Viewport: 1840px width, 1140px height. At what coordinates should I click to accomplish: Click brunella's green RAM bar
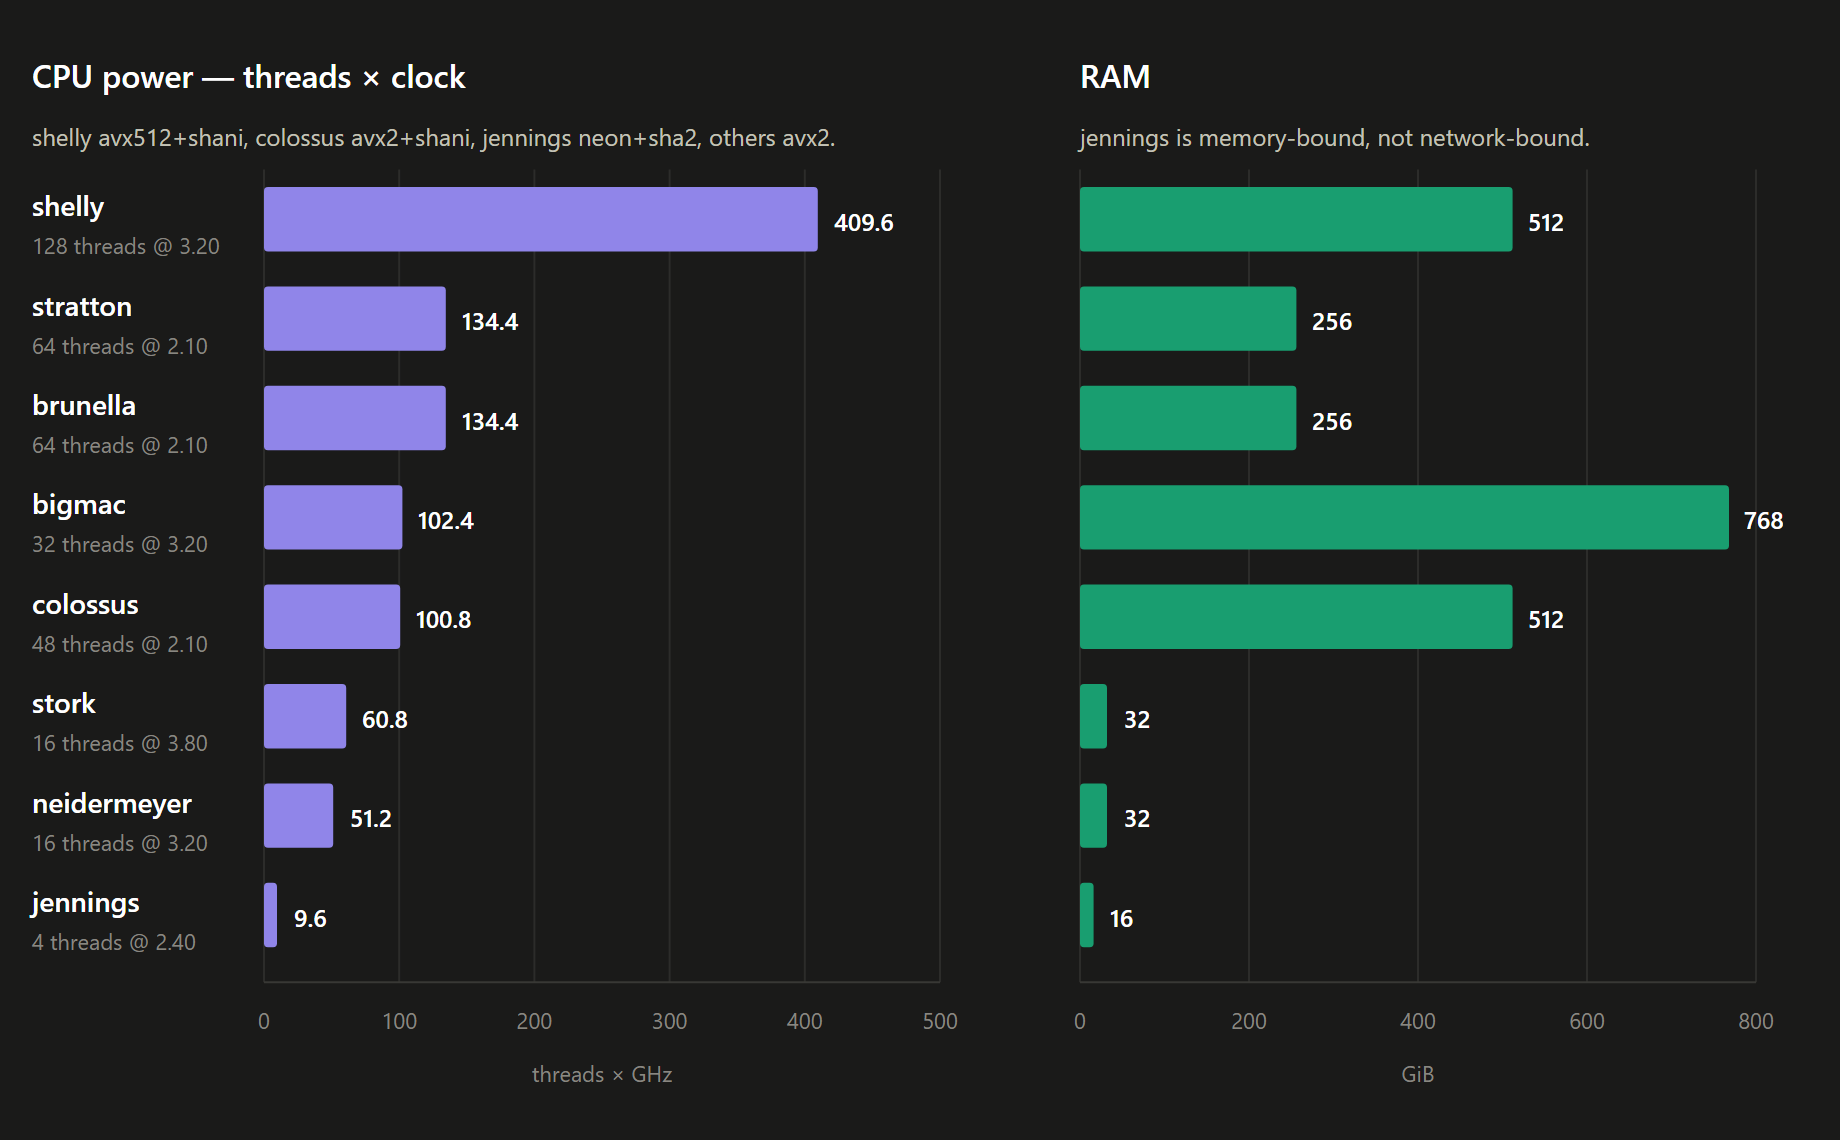[x=1188, y=418]
